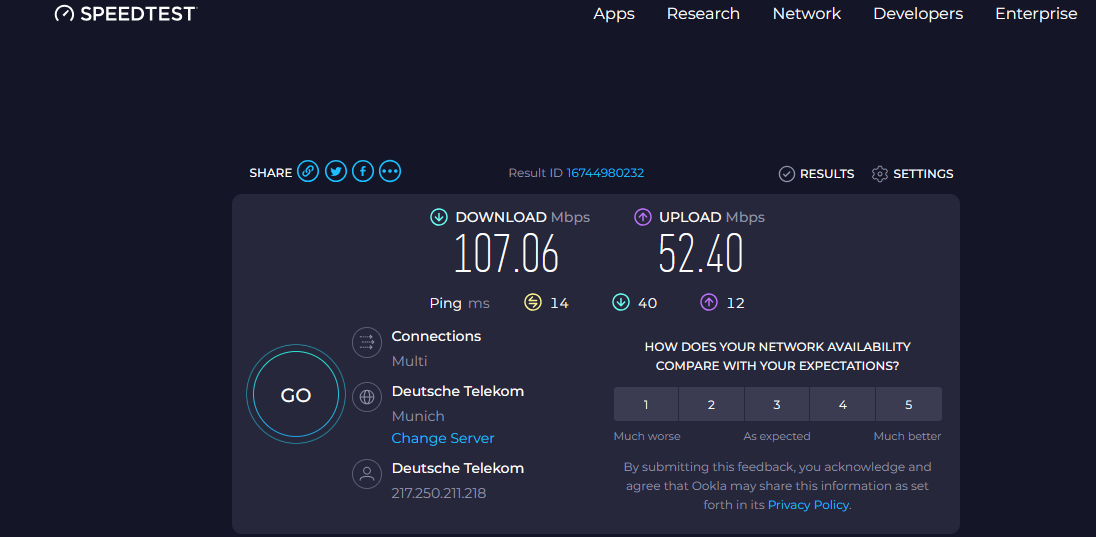Click the 'Much better' label
The height and width of the screenshot is (537, 1096).
click(x=907, y=436)
